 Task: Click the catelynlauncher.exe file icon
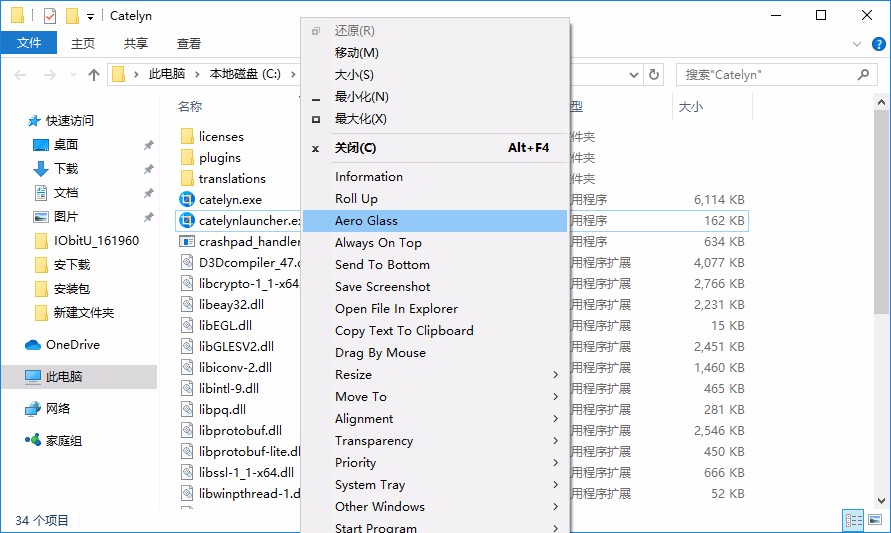coord(187,220)
